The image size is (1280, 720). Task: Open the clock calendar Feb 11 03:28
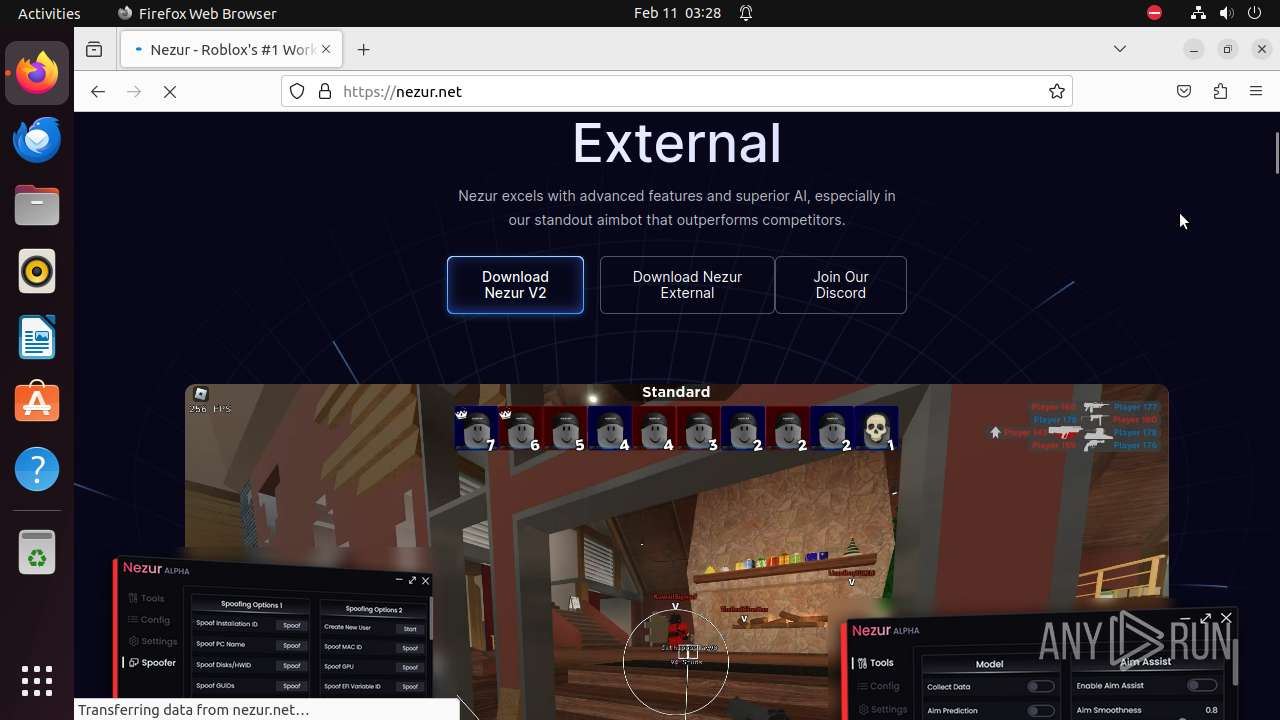click(x=677, y=13)
